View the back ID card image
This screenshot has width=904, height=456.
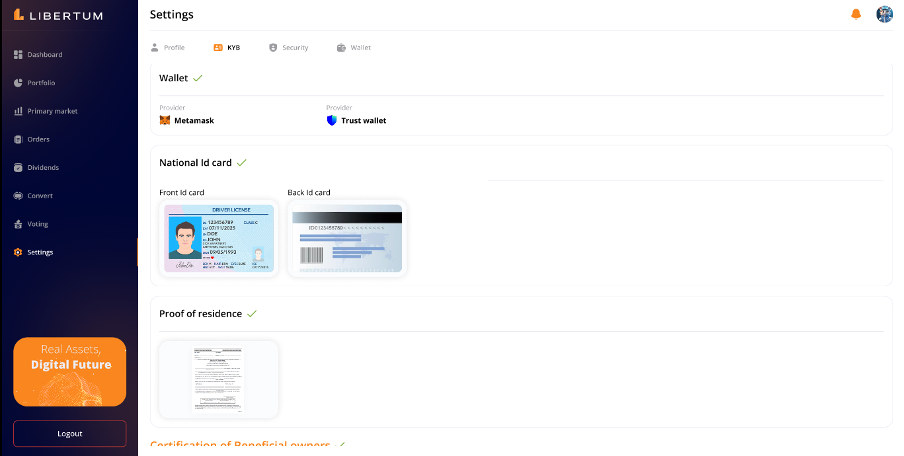coord(346,238)
